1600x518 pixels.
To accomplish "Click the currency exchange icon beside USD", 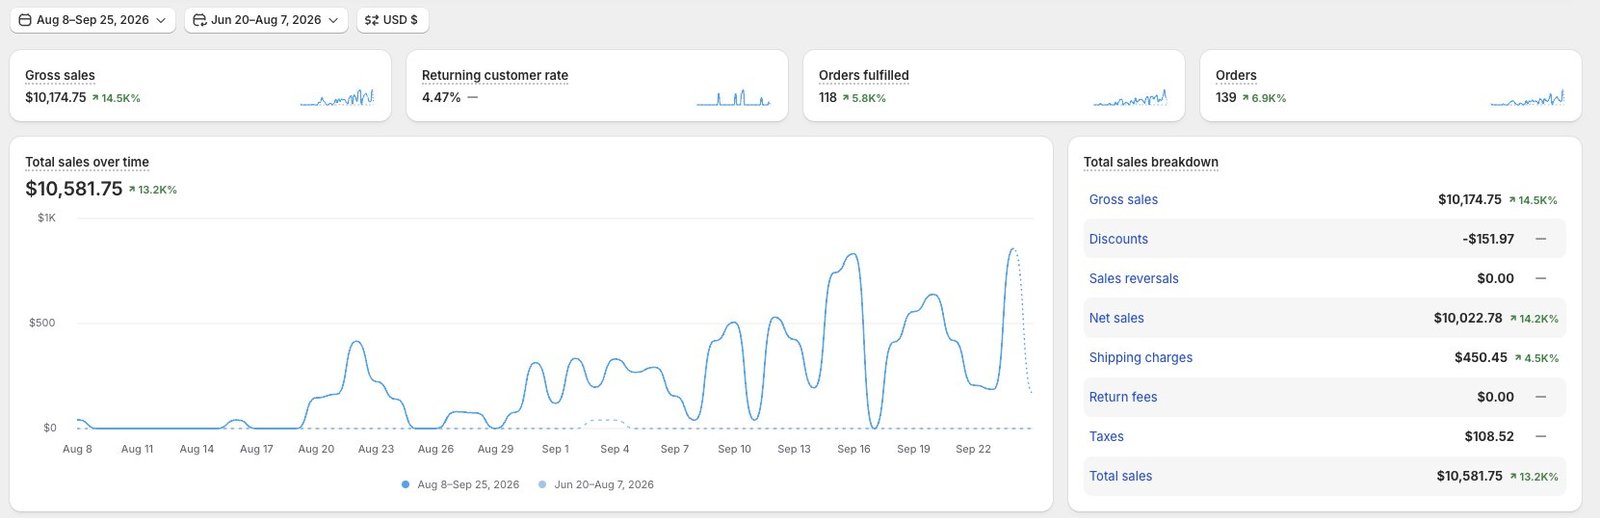I will click(x=371, y=20).
